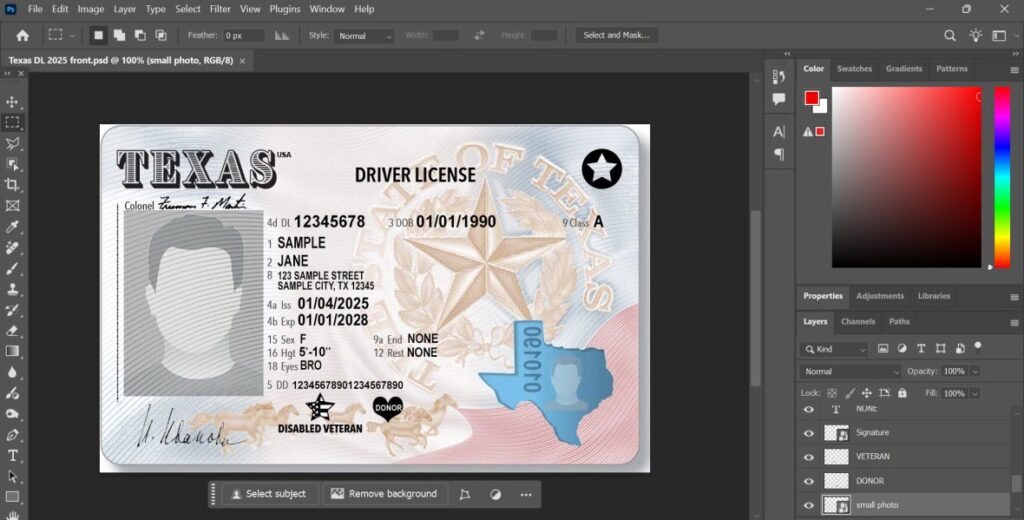Select the Path Selection tool
Screen dimensions: 1024x520
click(12, 476)
